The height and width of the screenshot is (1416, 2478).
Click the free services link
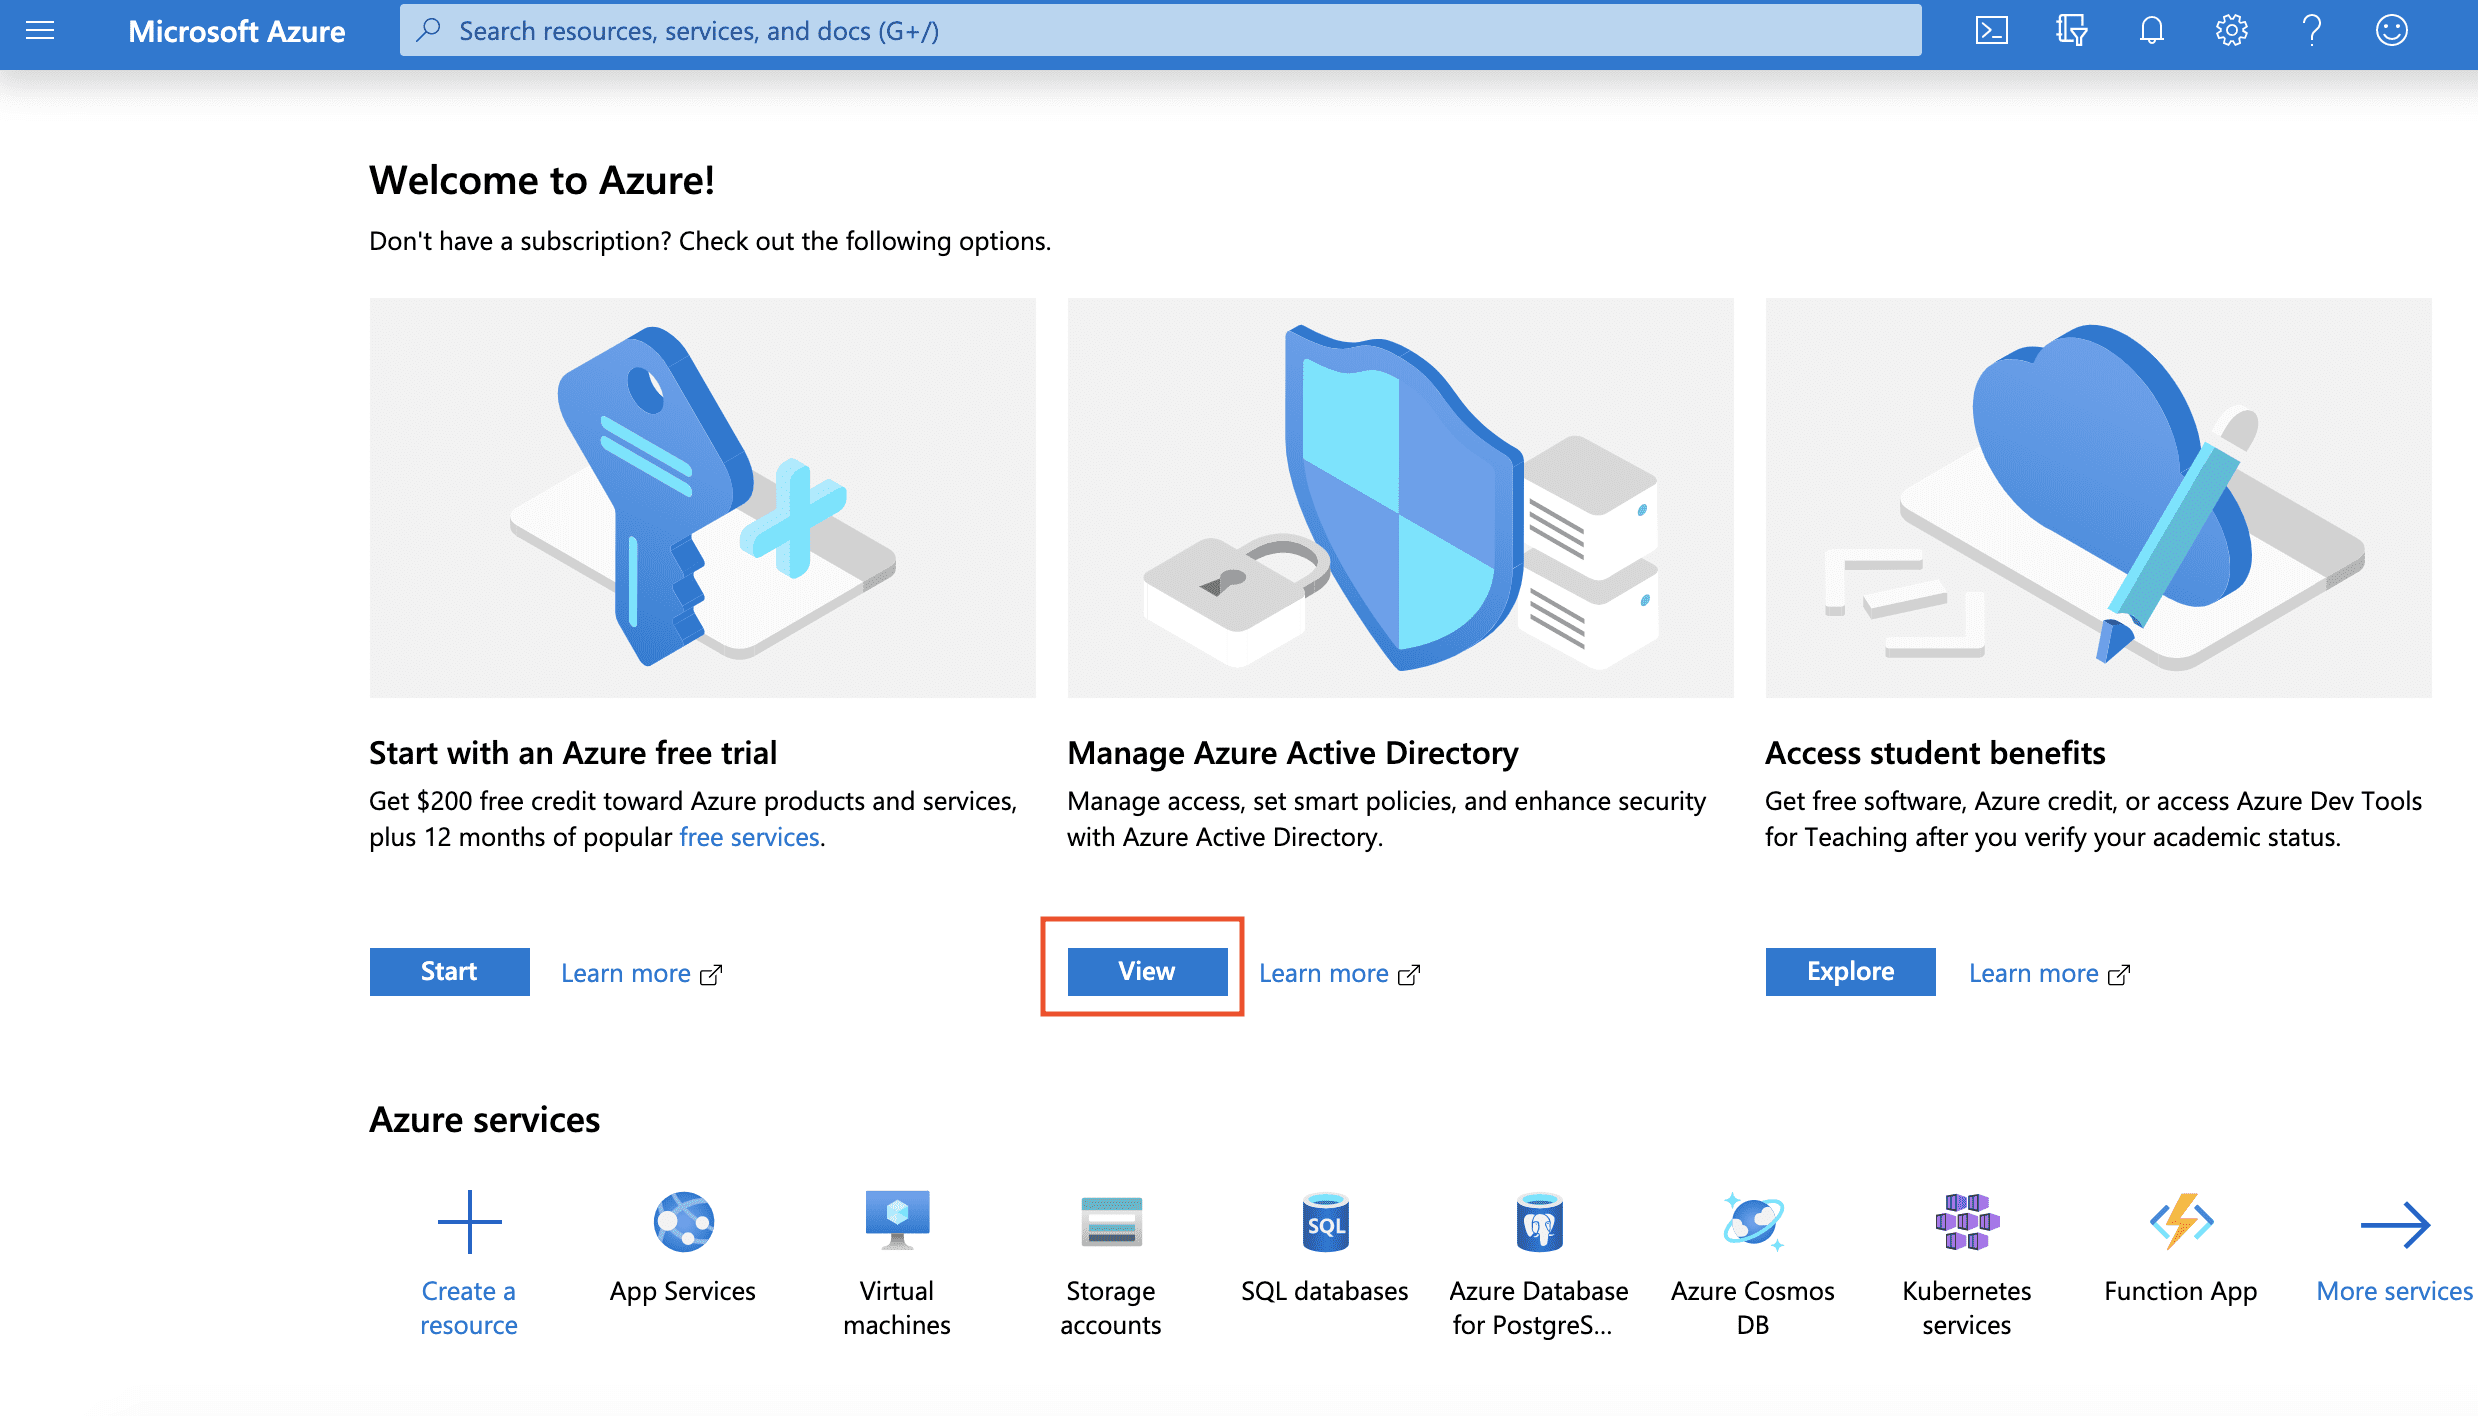[748, 837]
